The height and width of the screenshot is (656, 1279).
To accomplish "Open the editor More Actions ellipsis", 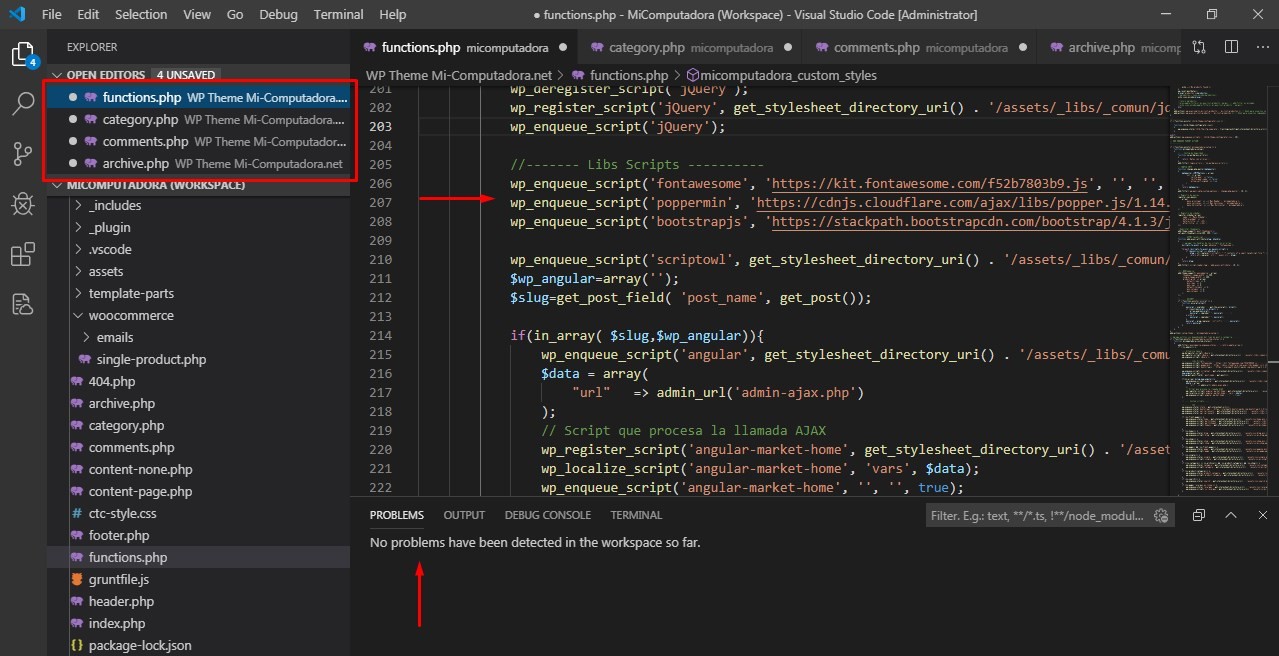I will pos(1262,47).
